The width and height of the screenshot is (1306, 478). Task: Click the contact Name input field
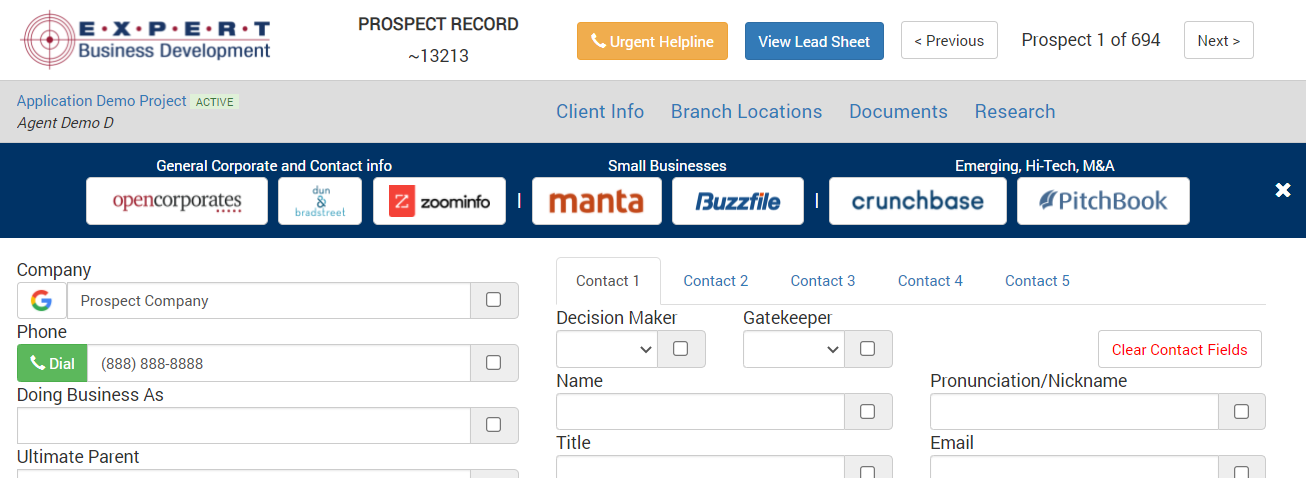701,411
